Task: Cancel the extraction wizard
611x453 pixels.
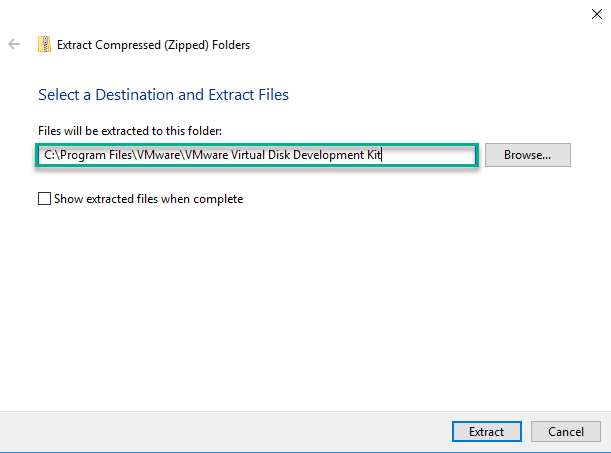Action: (566, 432)
